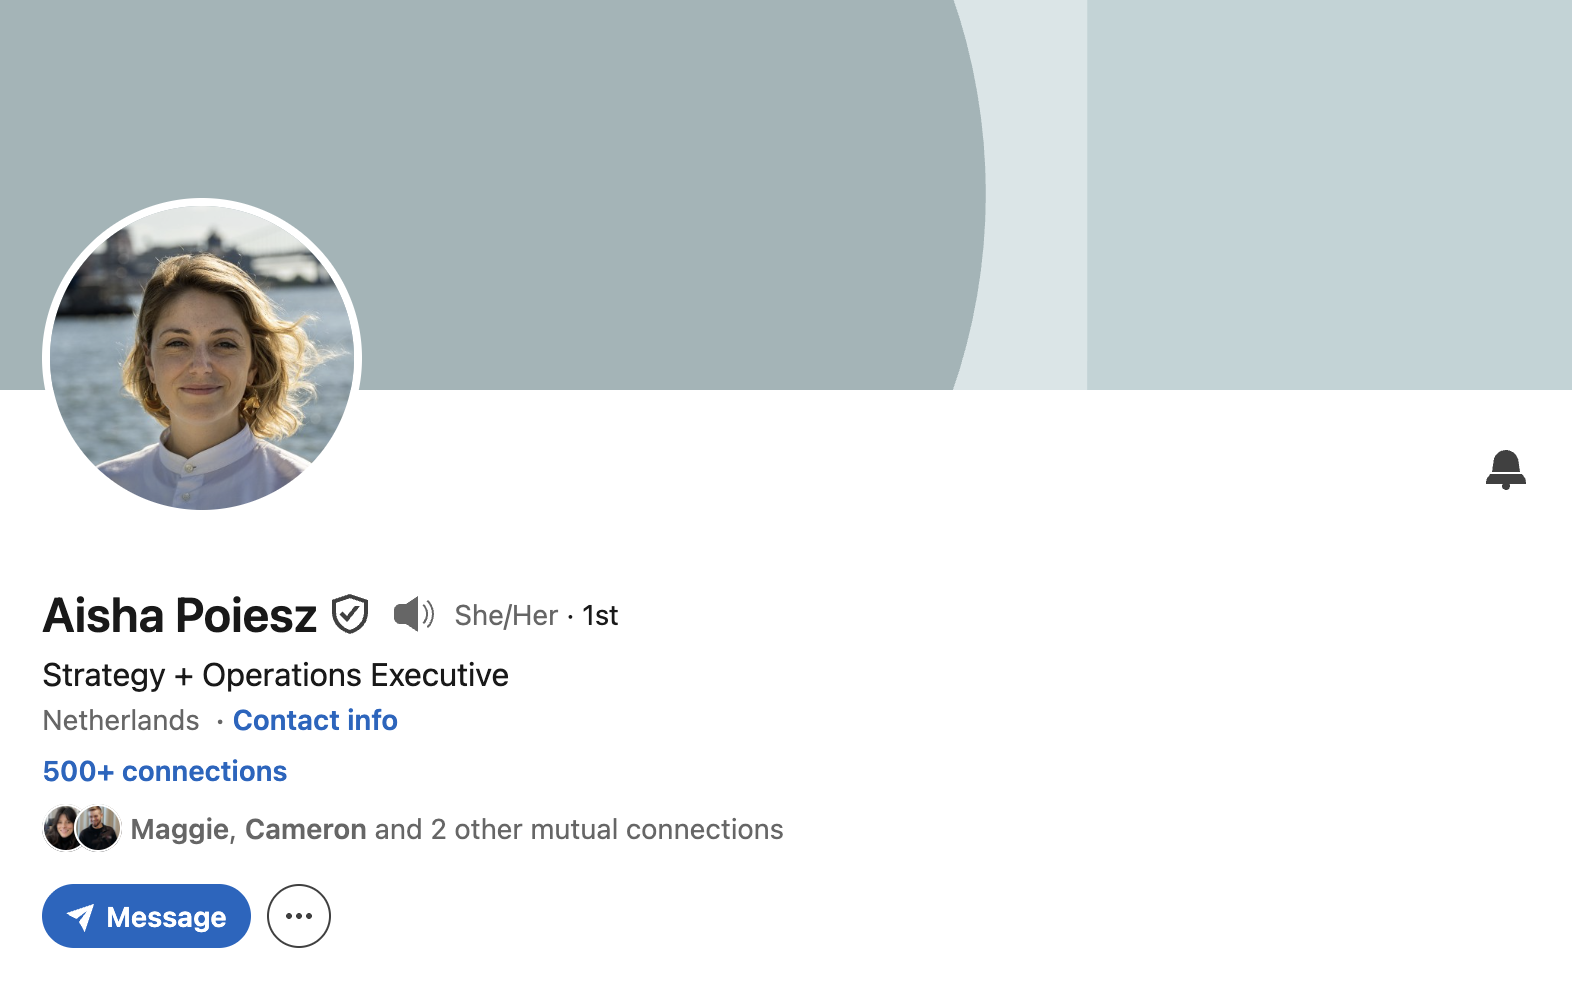Click the 1st degree connection label

600,615
